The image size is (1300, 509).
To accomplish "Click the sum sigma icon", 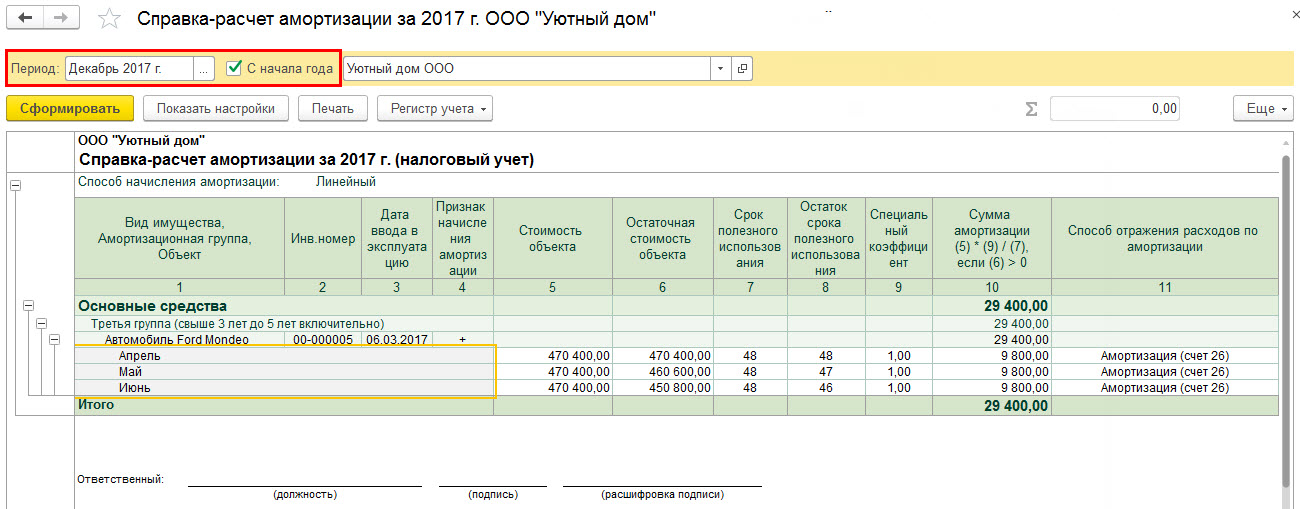I will [1031, 109].
